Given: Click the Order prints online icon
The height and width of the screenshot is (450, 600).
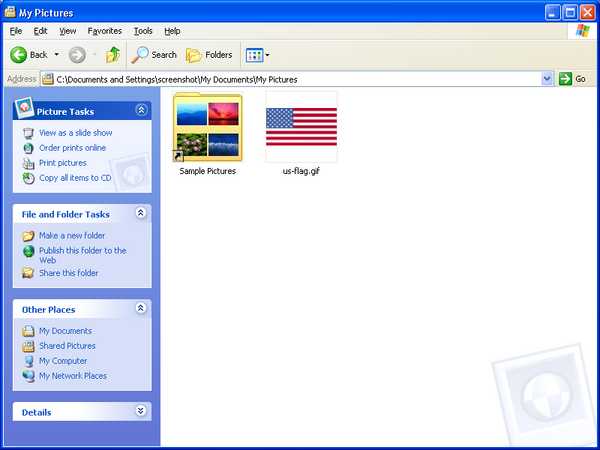Looking at the screenshot, I should click(x=28, y=148).
